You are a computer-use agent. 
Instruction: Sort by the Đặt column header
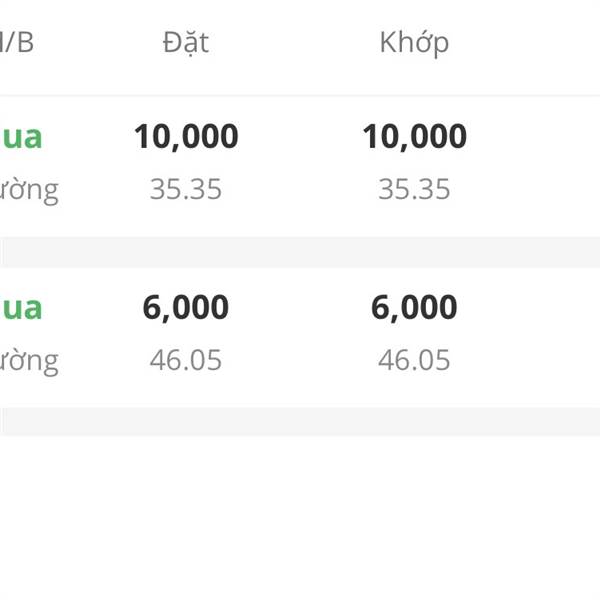point(186,42)
